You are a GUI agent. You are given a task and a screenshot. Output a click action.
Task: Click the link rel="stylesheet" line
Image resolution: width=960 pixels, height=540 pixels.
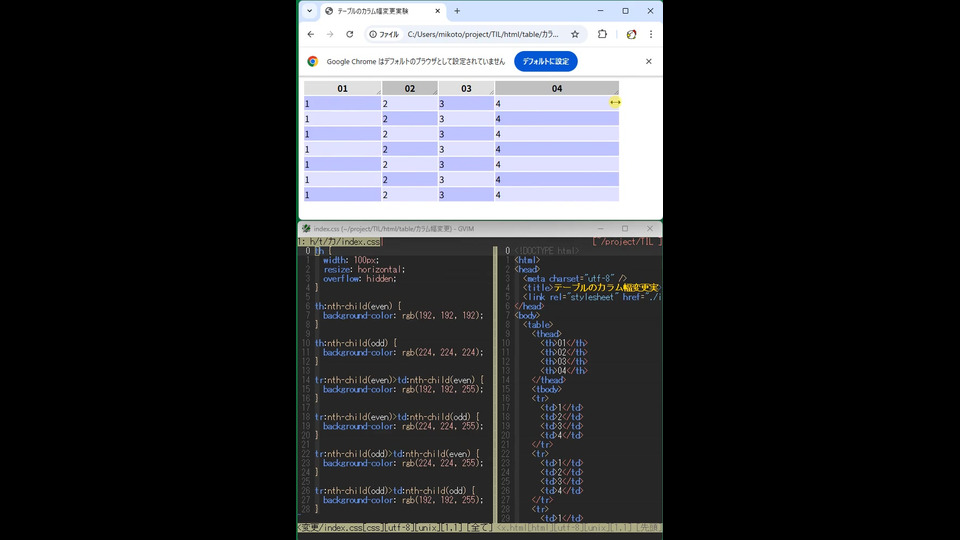592,297
